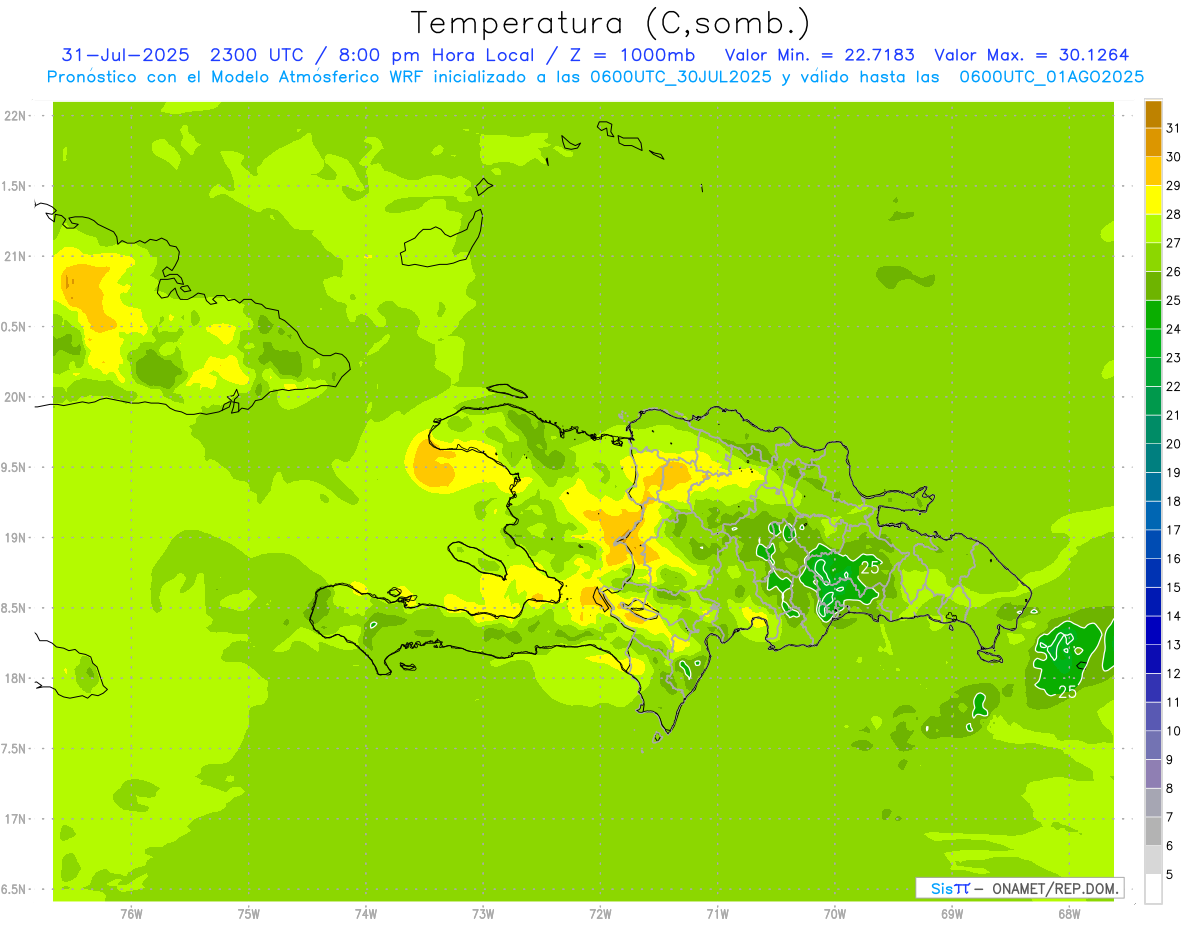Click the '75W' longitude label

pos(249,914)
